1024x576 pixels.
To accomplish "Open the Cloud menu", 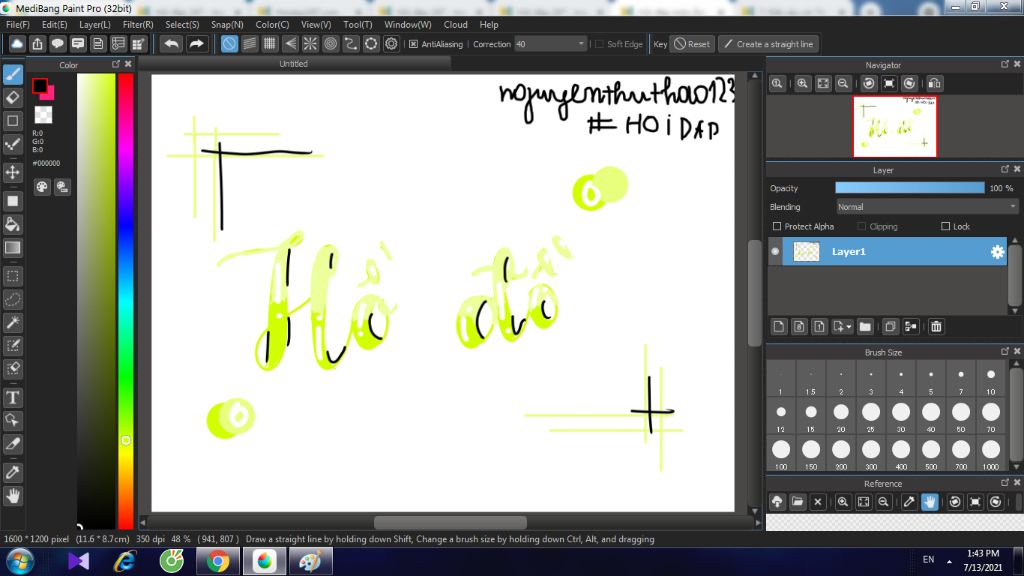I will (455, 24).
